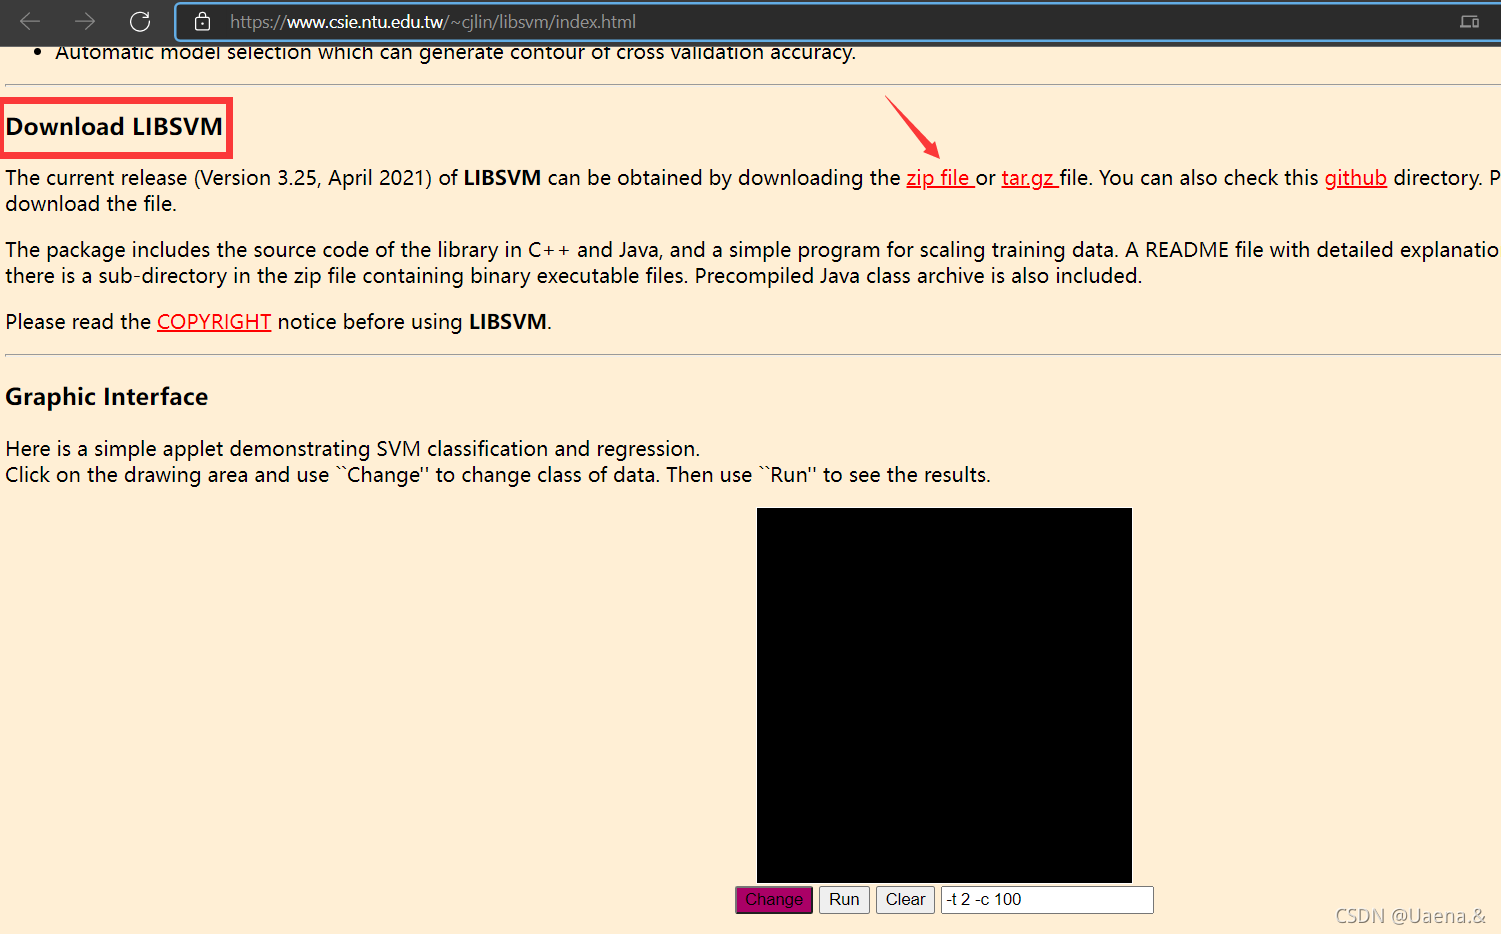The image size is (1501, 934).
Task: Click the Run button
Action: (x=844, y=899)
